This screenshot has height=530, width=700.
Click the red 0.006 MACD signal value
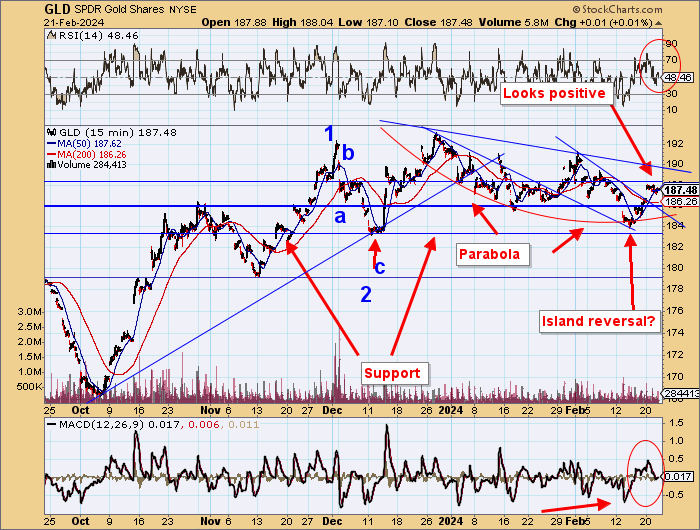click(204, 424)
